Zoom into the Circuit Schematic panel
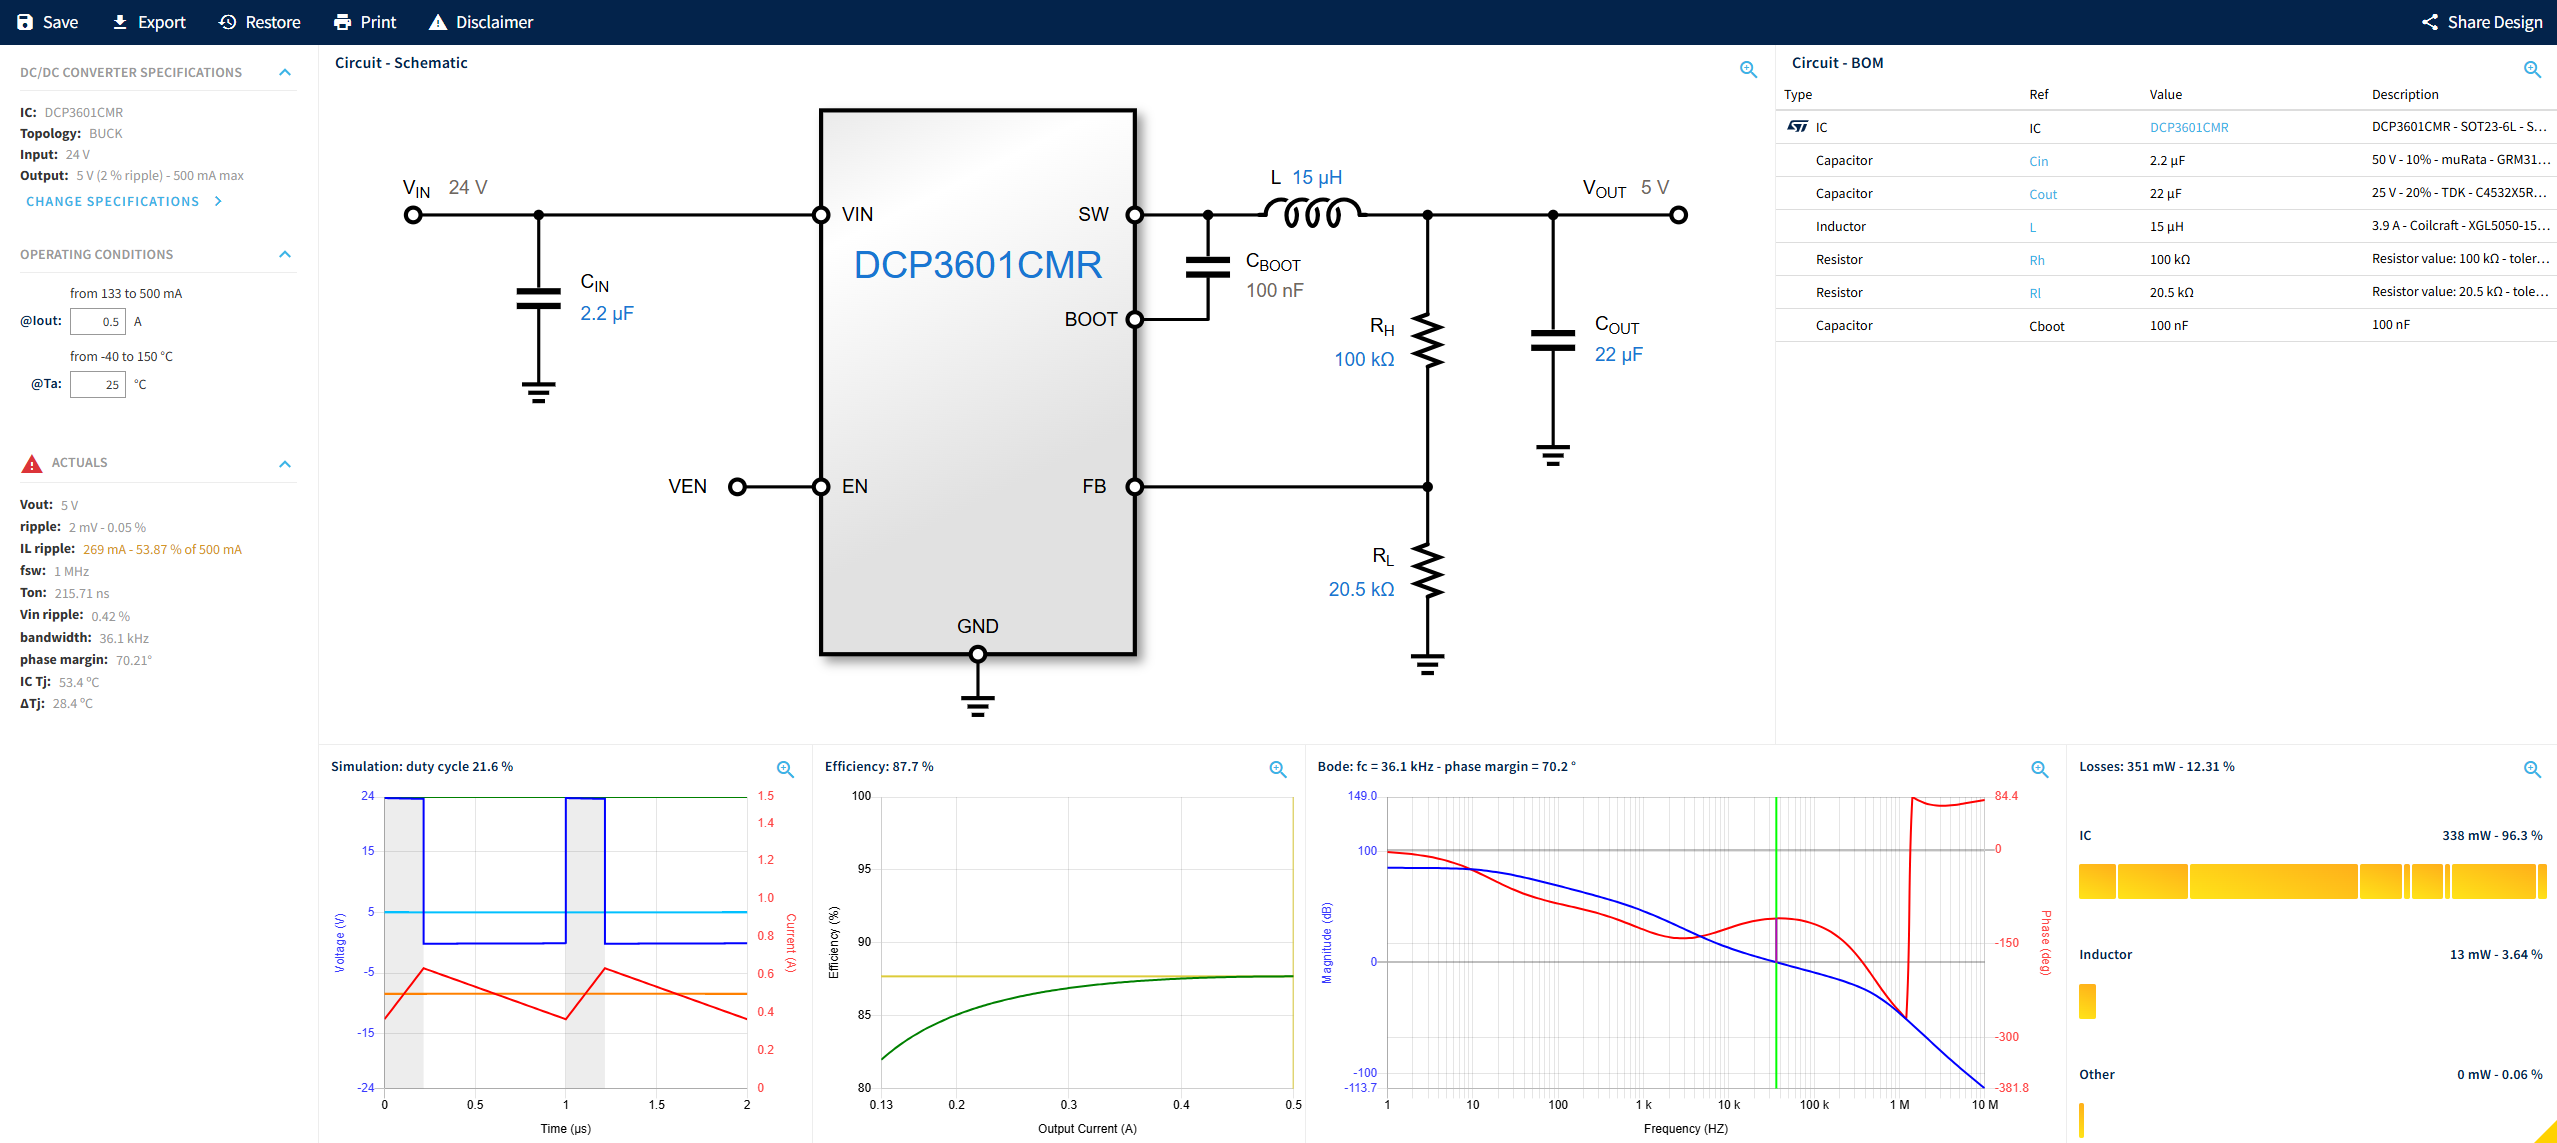This screenshot has height=1143, width=2557. pyautogui.click(x=1748, y=69)
